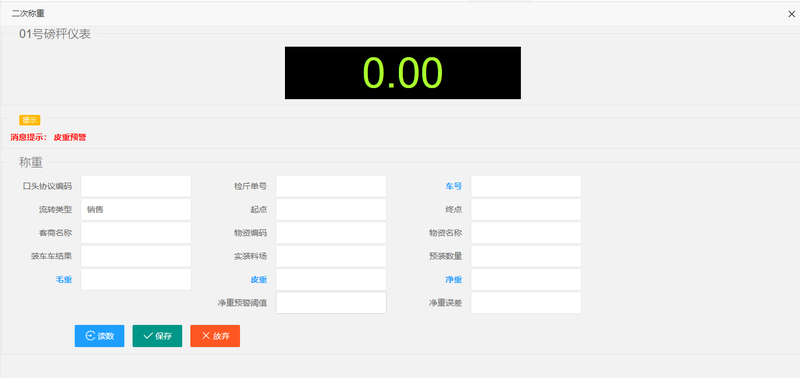The height and width of the screenshot is (378, 800).
Task: Click the blue 皮重 label
Action: pos(259,280)
